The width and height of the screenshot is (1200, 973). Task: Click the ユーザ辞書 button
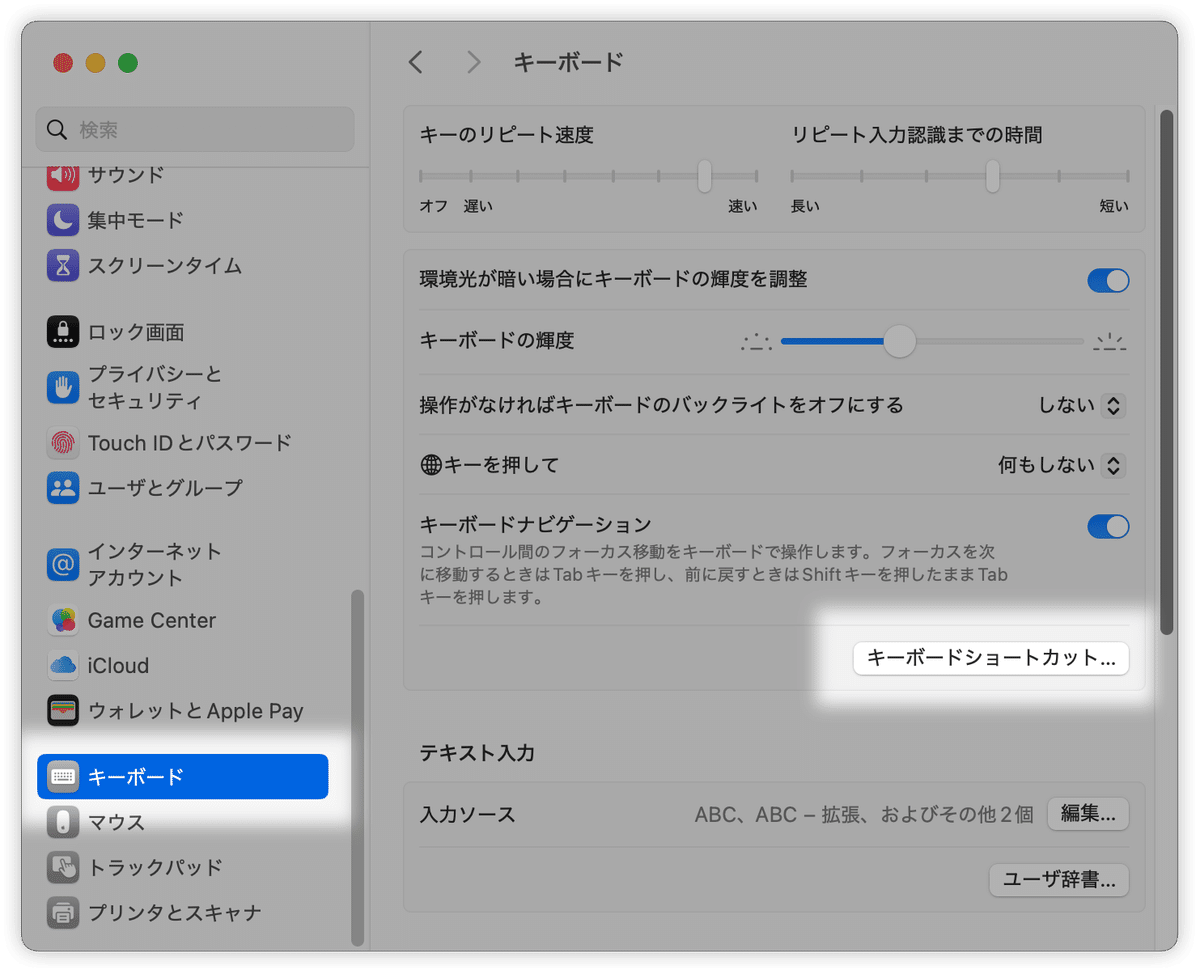(1058, 880)
